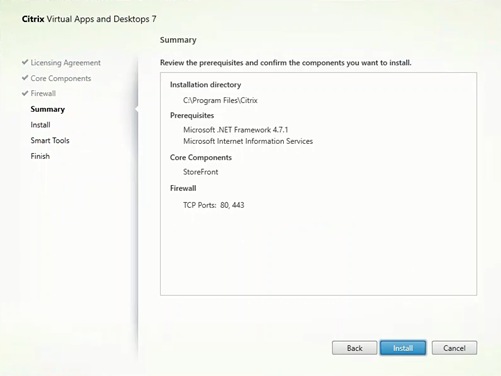The height and width of the screenshot is (376, 501).
Task: Click the Installation directory heading
Action: tap(205, 85)
